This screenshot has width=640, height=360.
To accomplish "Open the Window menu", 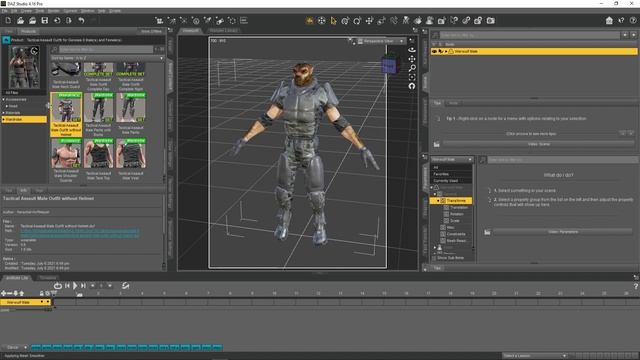I will (87, 11).
